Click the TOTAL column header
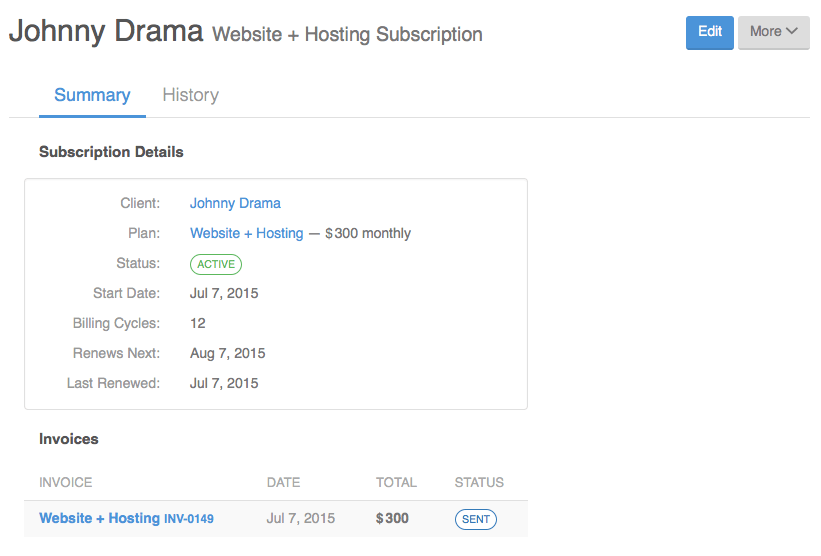 [x=396, y=482]
